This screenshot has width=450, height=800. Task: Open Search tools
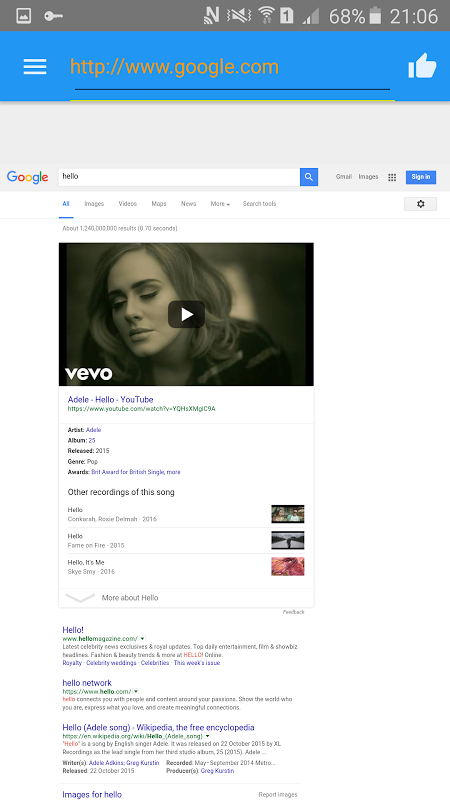coord(259,204)
